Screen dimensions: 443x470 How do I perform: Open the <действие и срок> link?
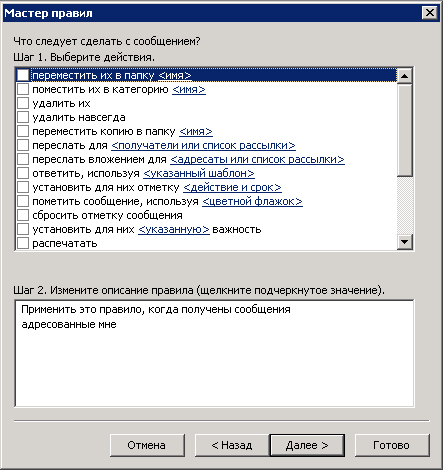coord(232,188)
